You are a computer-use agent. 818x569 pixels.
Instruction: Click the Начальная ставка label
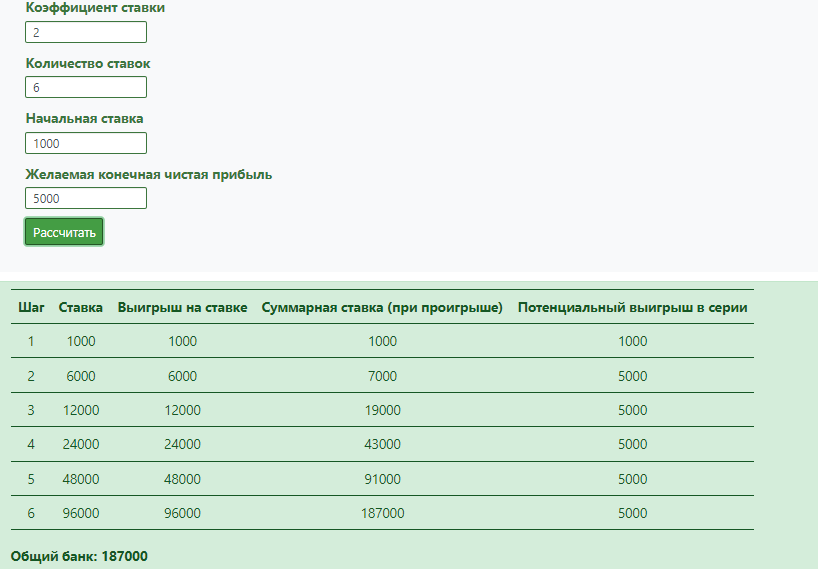point(85,119)
